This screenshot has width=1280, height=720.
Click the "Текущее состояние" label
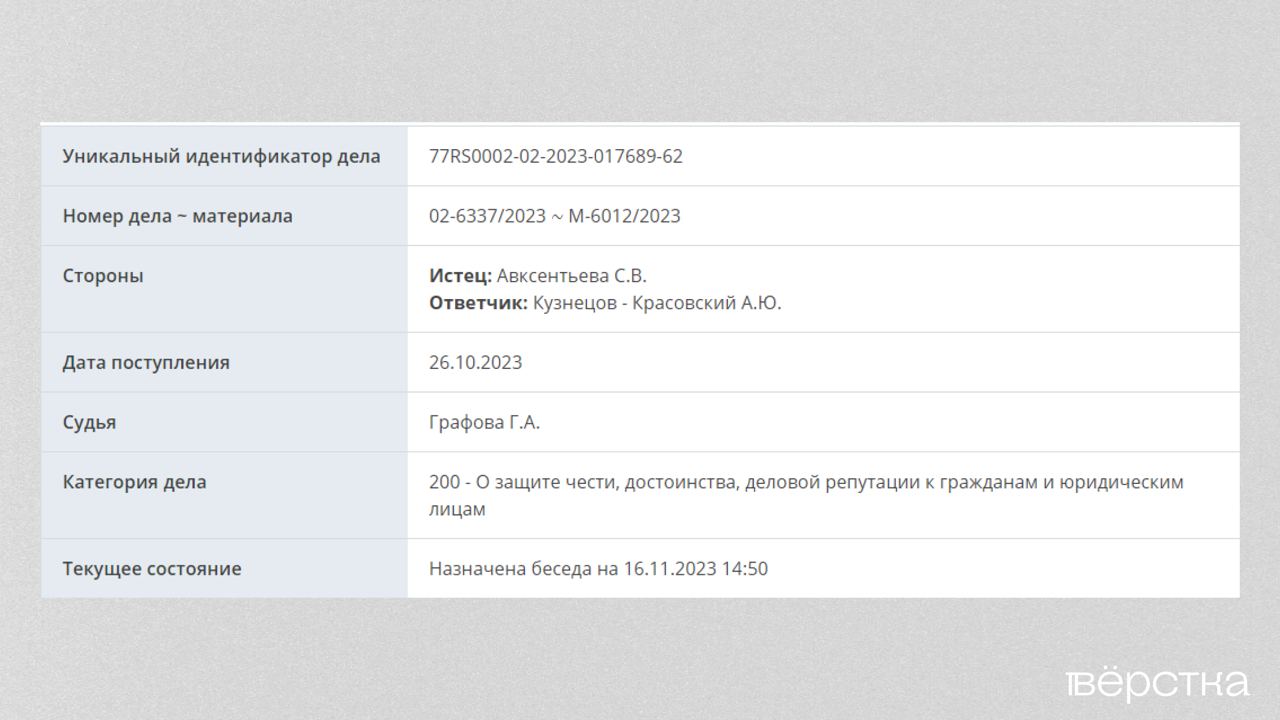(x=152, y=569)
